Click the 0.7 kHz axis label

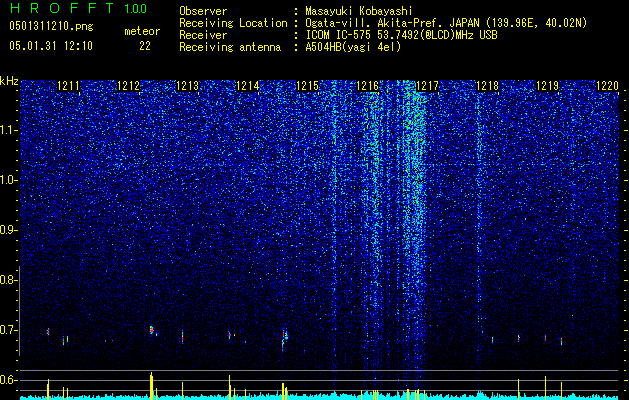8,330
